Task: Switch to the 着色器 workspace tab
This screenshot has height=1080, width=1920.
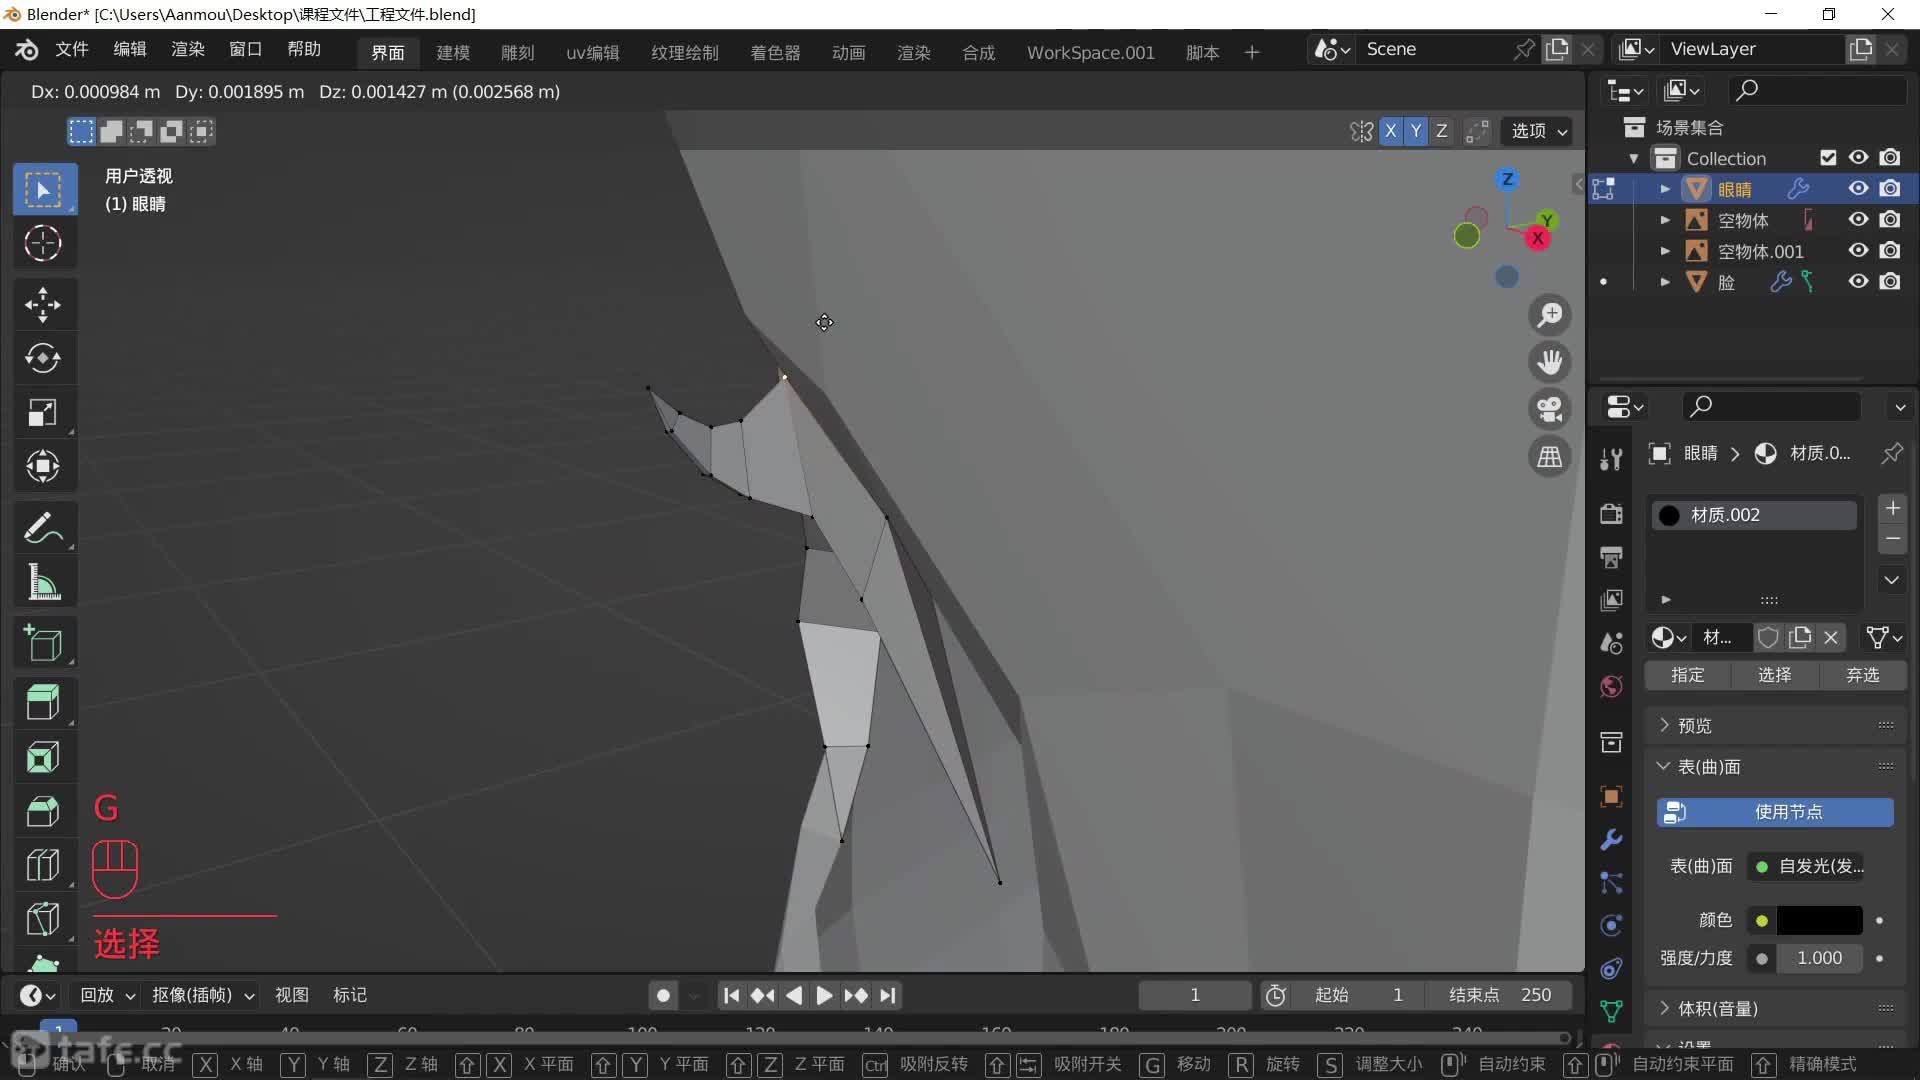Action: coord(775,52)
